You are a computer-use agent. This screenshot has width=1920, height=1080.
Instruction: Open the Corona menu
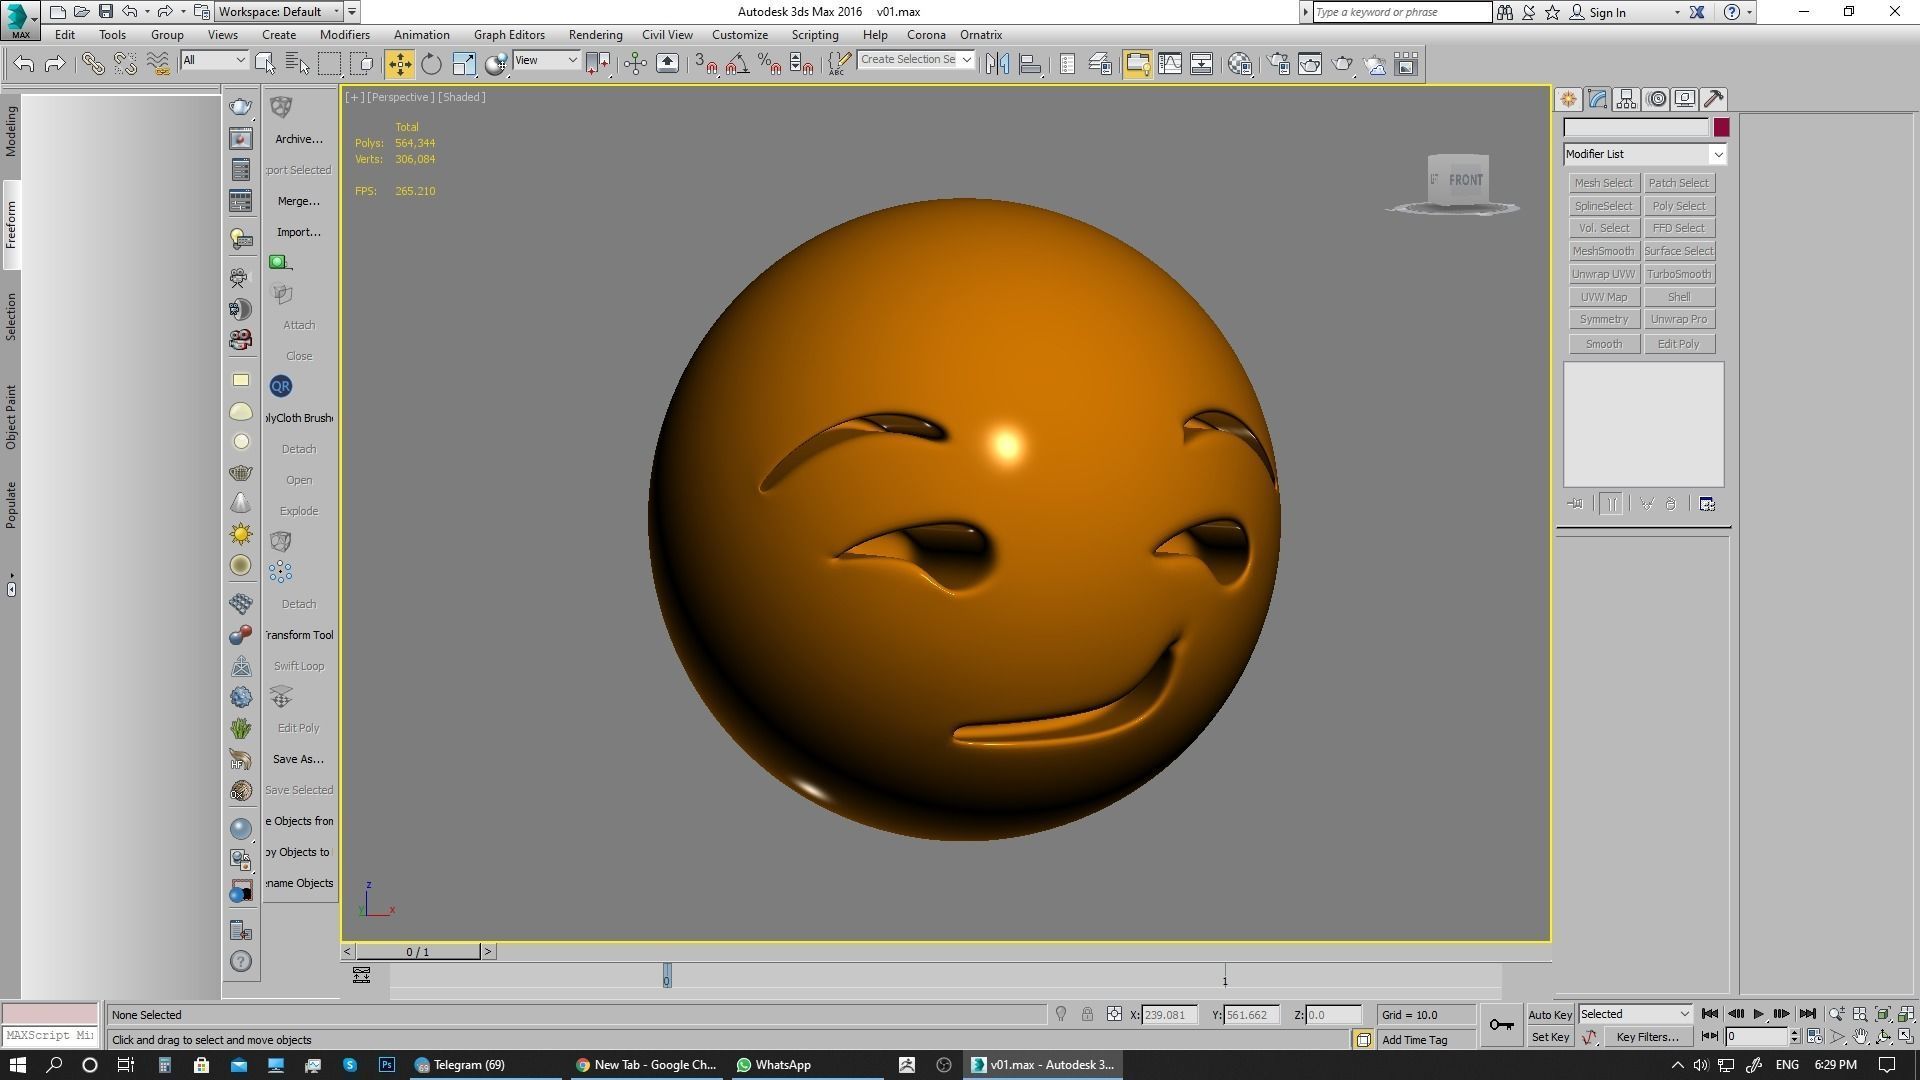point(926,34)
